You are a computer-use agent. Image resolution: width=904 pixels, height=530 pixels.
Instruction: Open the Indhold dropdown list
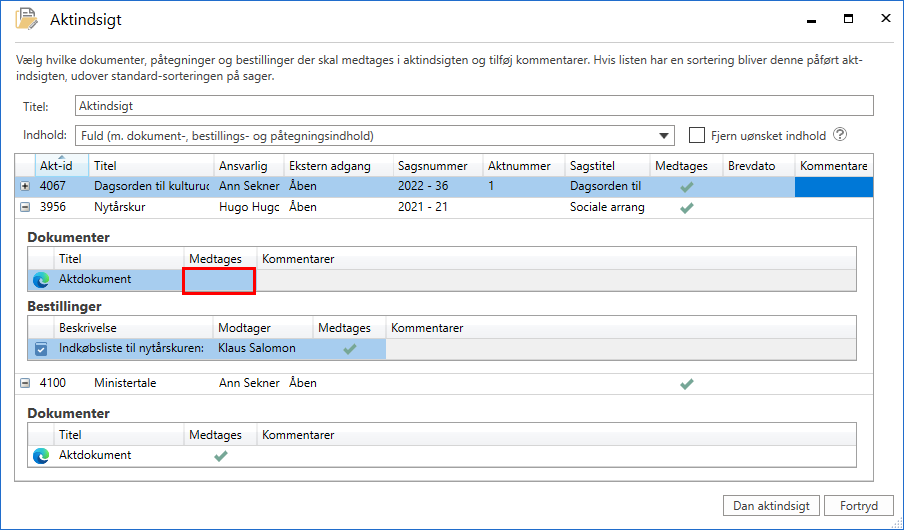pos(666,136)
